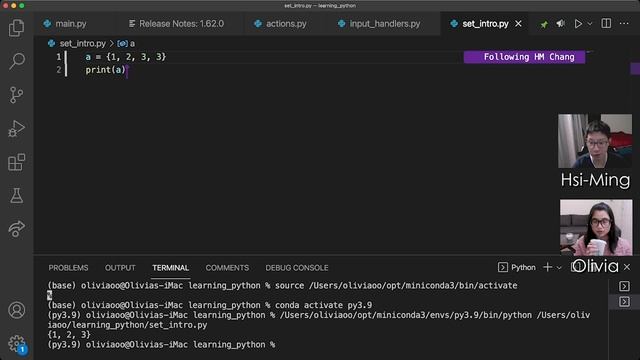Place cursor at end of print(a)
Screen dimensions: 640x360
coord(126,70)
